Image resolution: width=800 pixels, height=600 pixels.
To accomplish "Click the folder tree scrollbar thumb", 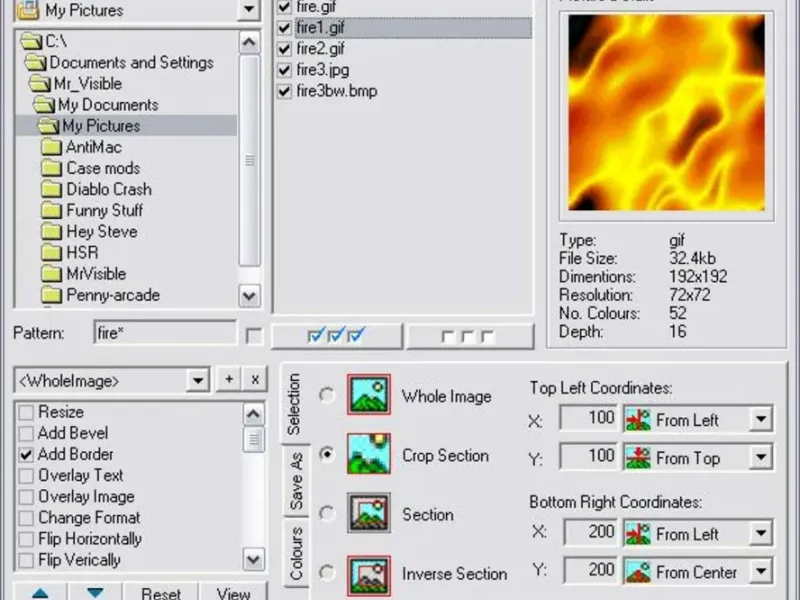I will coord(249,160).
